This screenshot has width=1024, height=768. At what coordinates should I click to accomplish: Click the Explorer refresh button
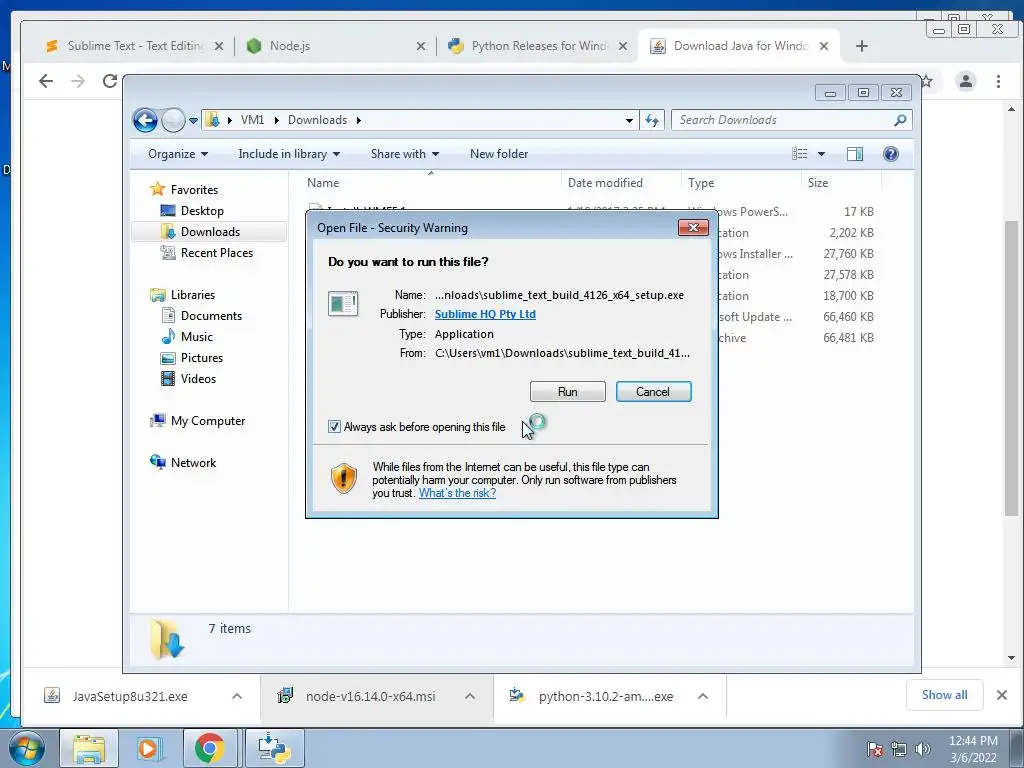point(652,120)
